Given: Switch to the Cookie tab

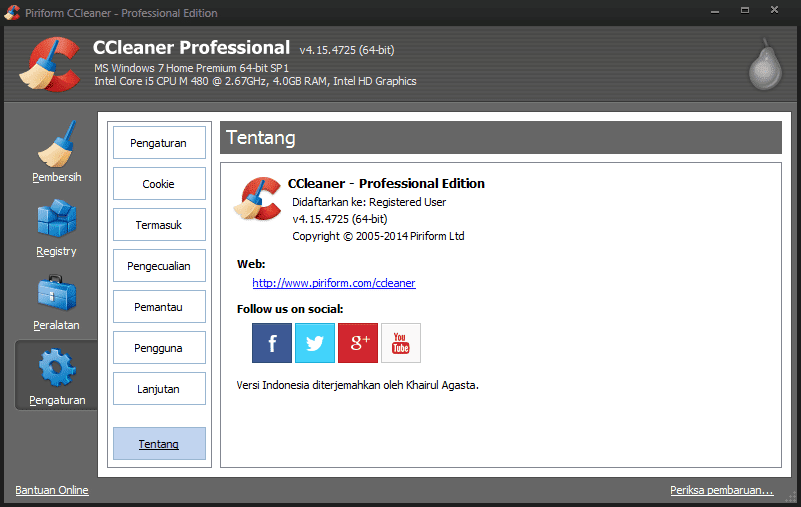Looking at the screenshot, I should [x=159, y=183].
